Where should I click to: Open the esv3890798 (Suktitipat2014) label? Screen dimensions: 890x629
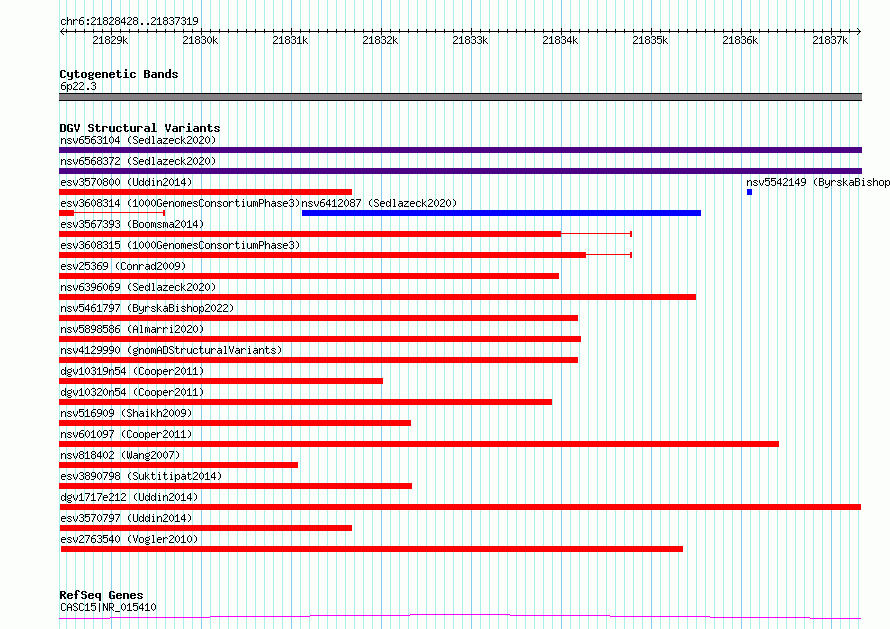click(x=141, y=476)
